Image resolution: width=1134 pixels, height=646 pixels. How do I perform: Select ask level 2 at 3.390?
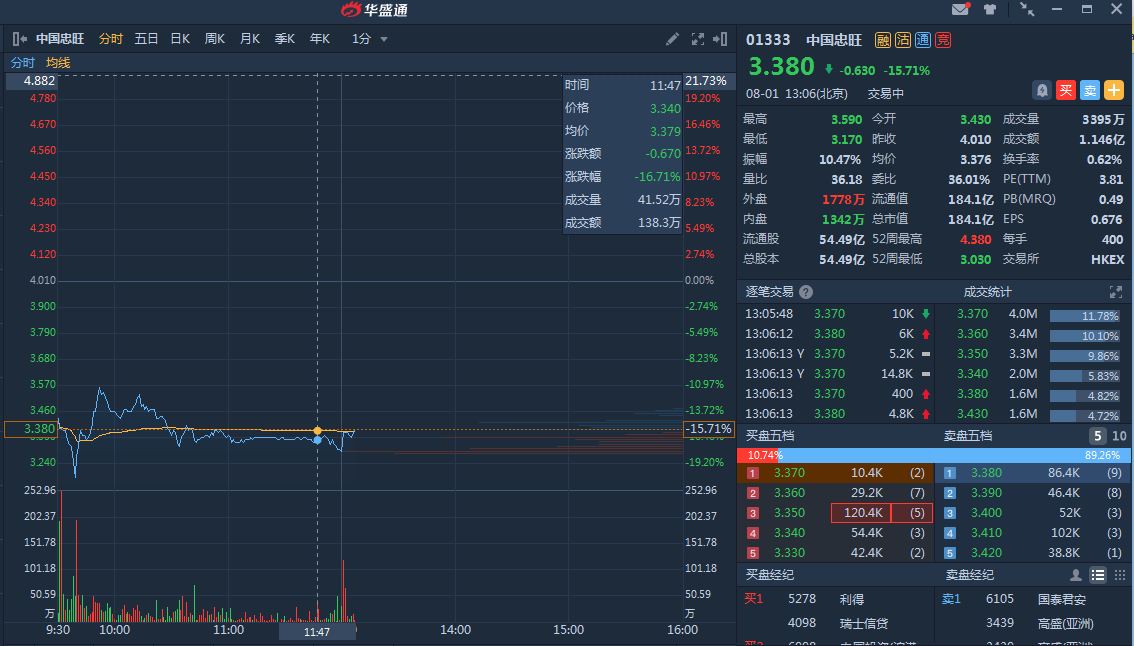click(x=1033, y=493)
